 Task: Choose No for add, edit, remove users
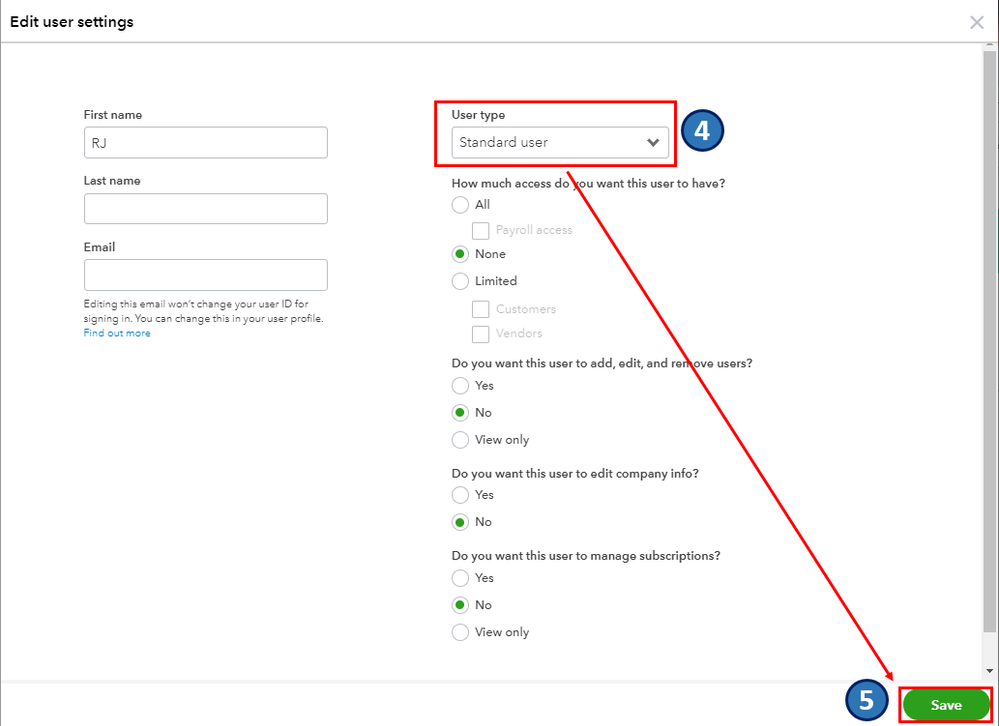(x=460, y=413)
